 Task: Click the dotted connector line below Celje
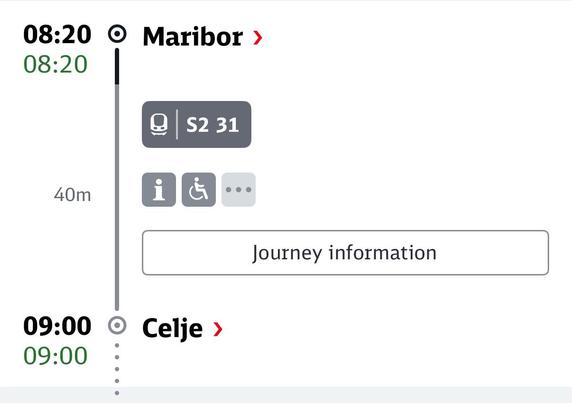[x=117, y=369]
